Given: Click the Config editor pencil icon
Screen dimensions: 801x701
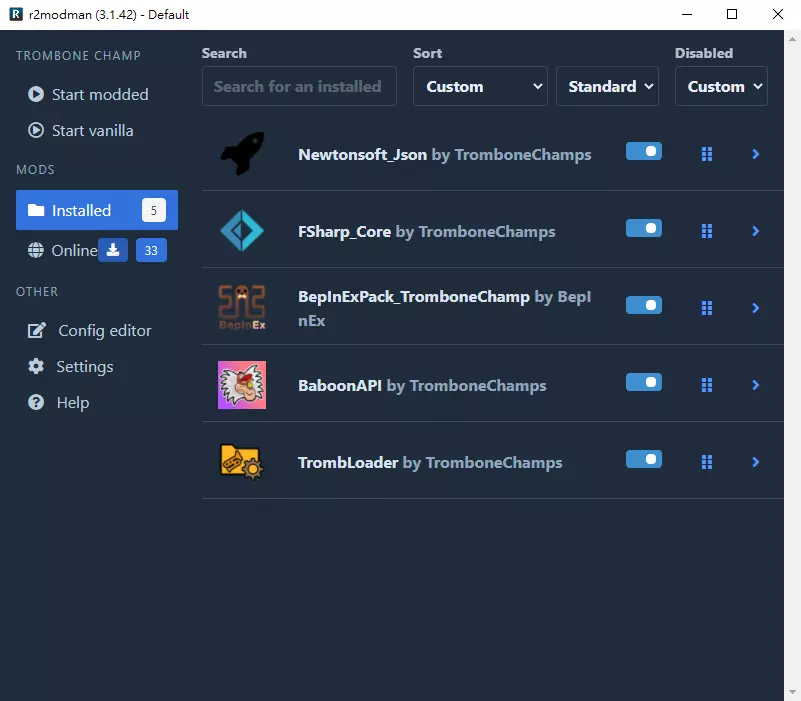Looking at the screenshot, I should 37,330.
